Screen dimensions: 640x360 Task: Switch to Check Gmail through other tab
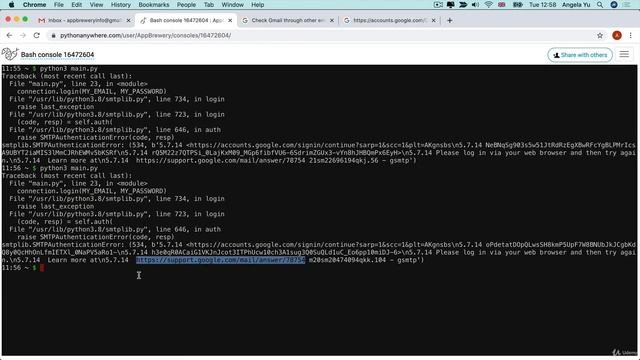coord(287,20)
